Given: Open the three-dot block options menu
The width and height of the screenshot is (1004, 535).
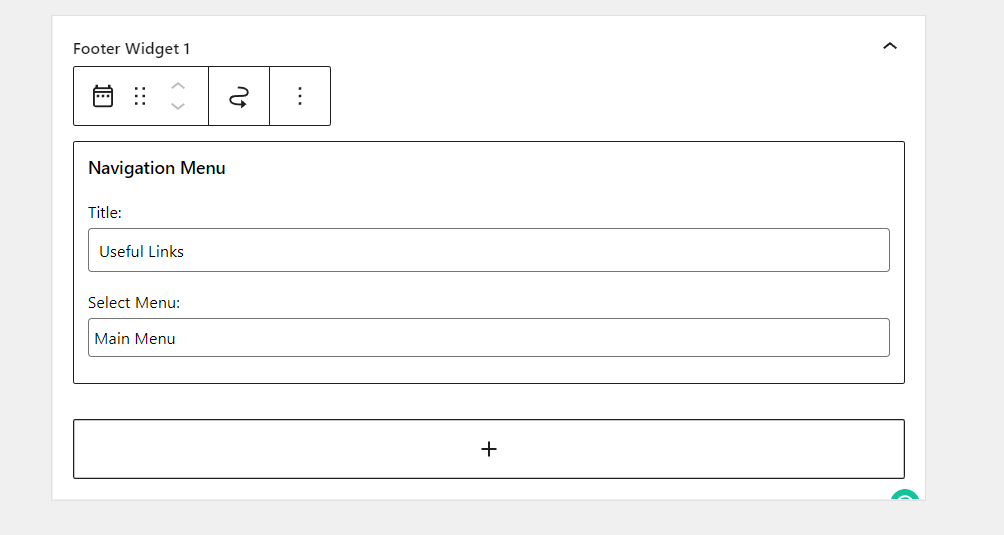Looking at the screenshot, I should click(x=300, y=96).
